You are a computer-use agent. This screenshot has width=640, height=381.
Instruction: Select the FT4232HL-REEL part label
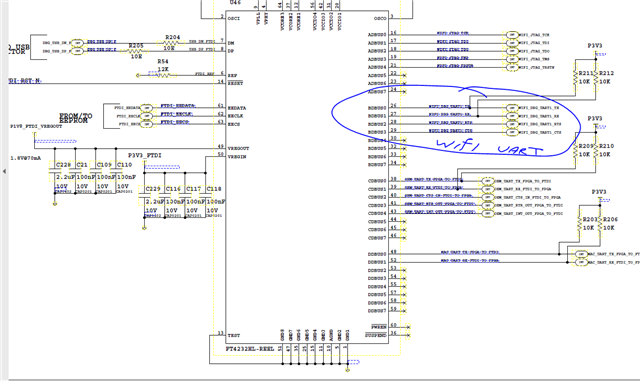pos(250,349)
